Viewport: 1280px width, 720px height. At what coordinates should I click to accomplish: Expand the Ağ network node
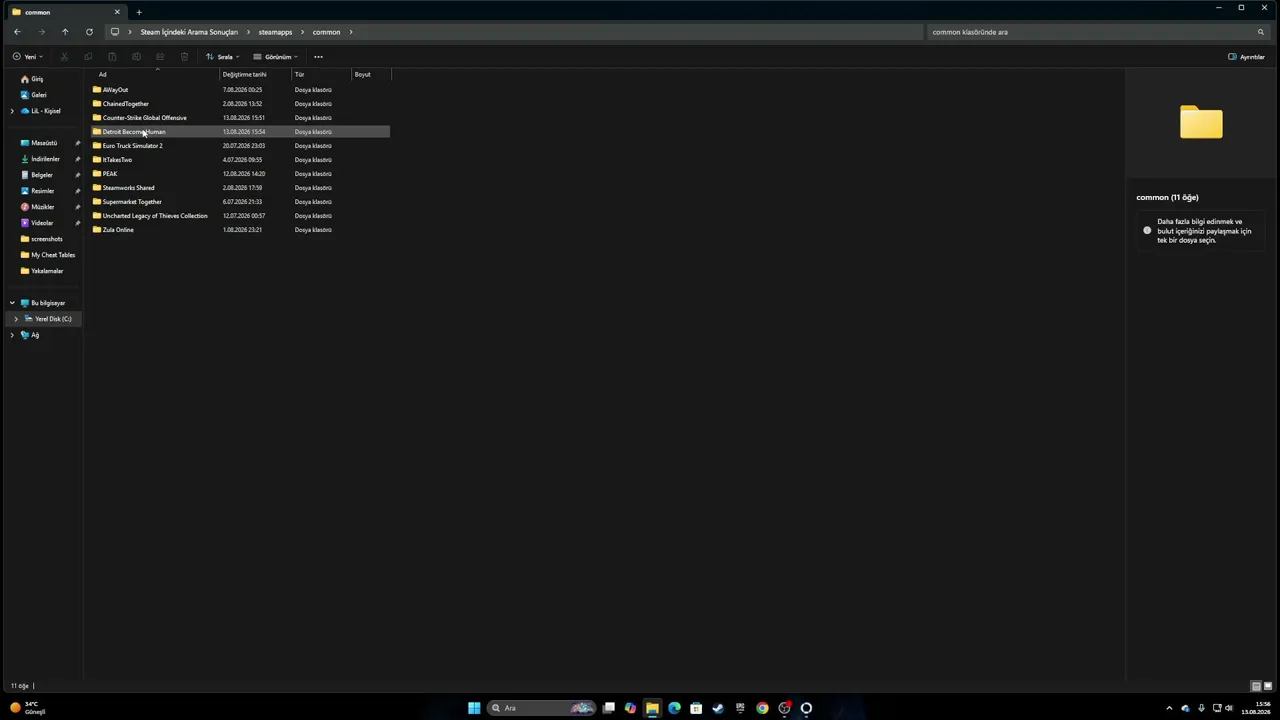pos(12,335)
